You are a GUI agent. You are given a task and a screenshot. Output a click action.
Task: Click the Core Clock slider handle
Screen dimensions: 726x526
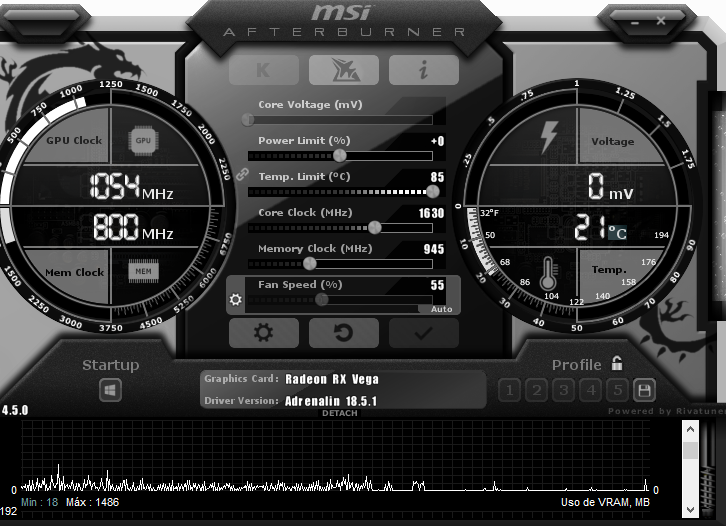[375, 227]
